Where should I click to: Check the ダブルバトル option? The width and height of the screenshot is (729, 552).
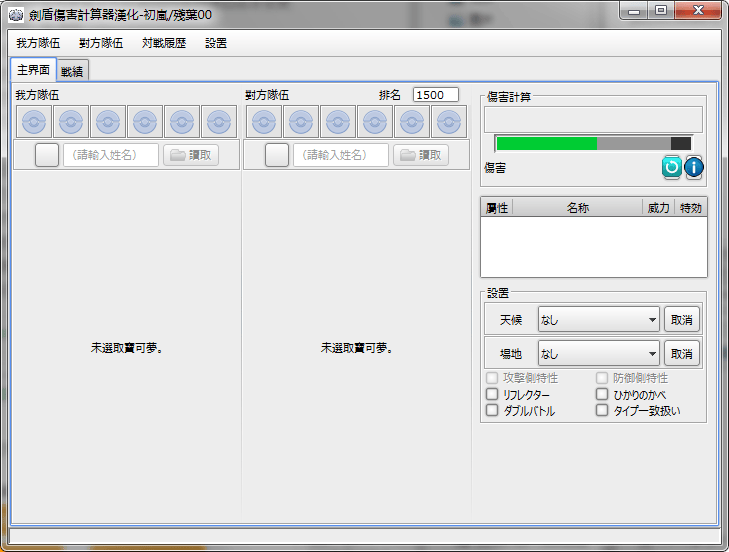[492, 410]
